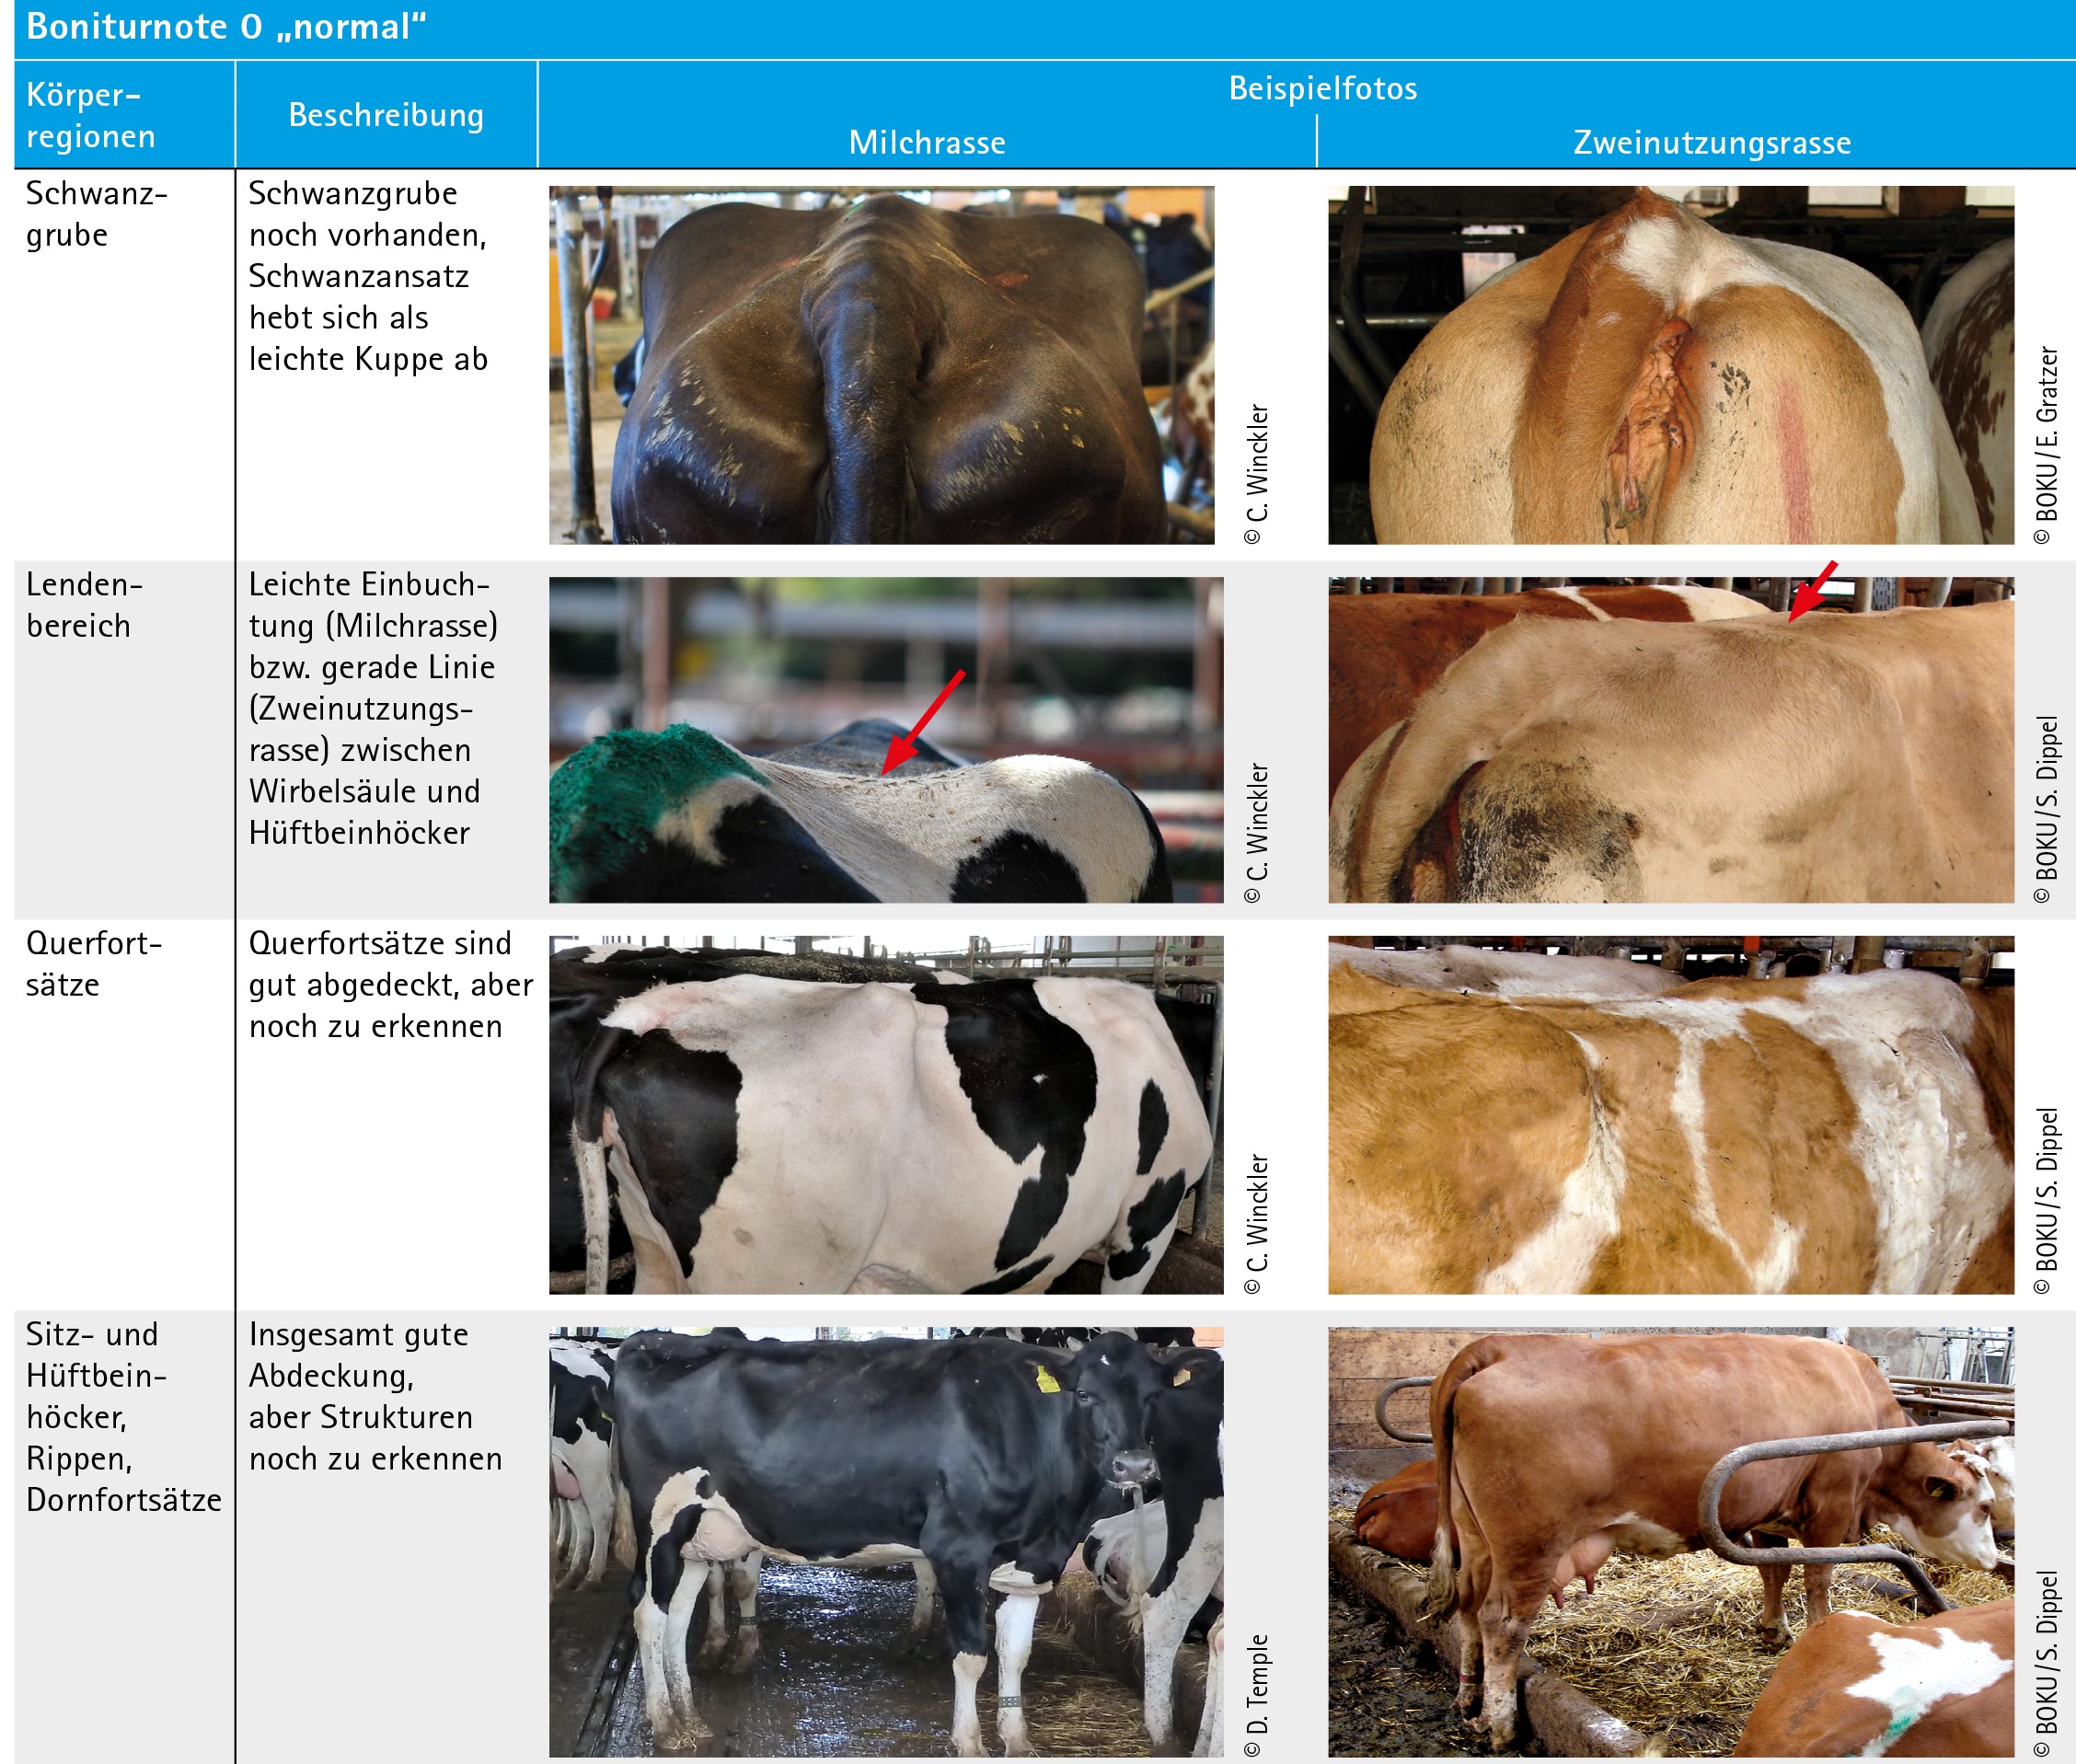Click the black Holstein cow full-body photo

click(886, 1542)
